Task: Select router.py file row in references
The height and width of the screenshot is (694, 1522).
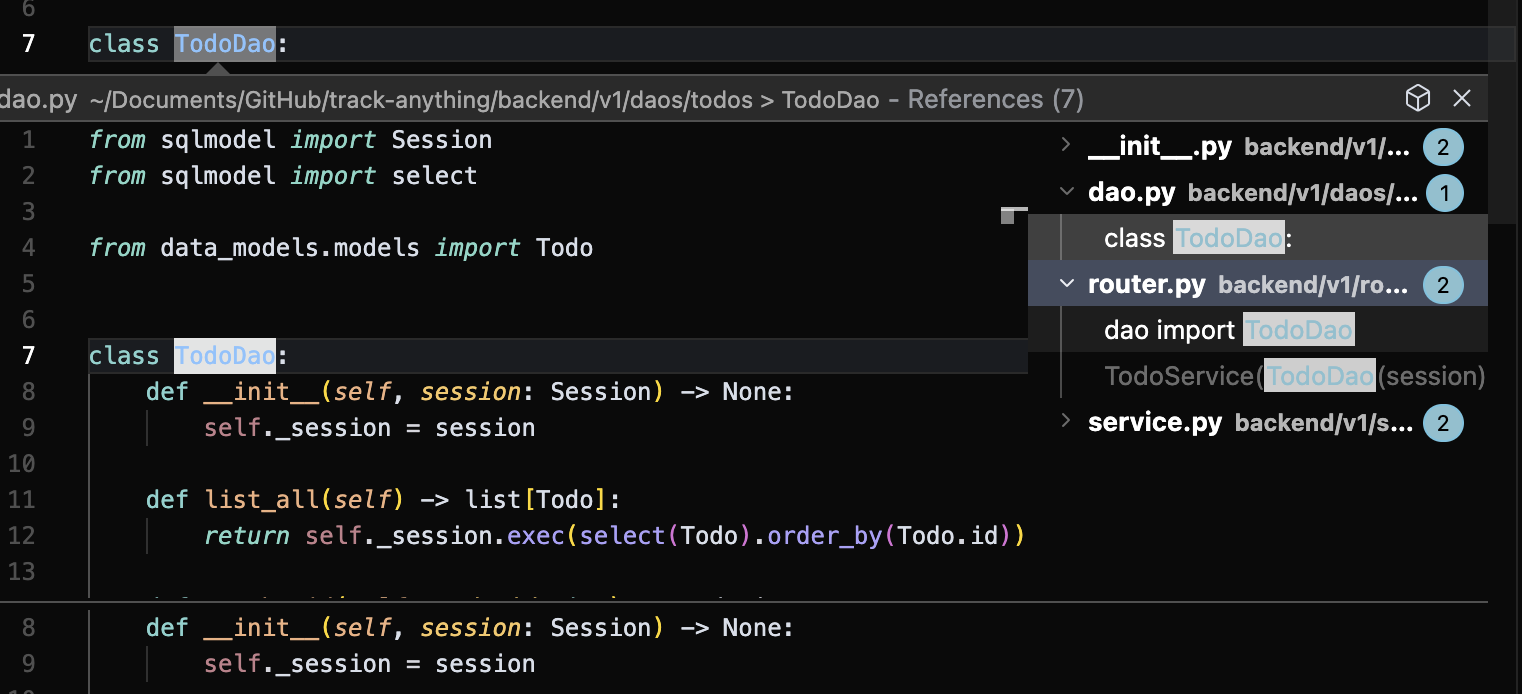Action: 1258,284
